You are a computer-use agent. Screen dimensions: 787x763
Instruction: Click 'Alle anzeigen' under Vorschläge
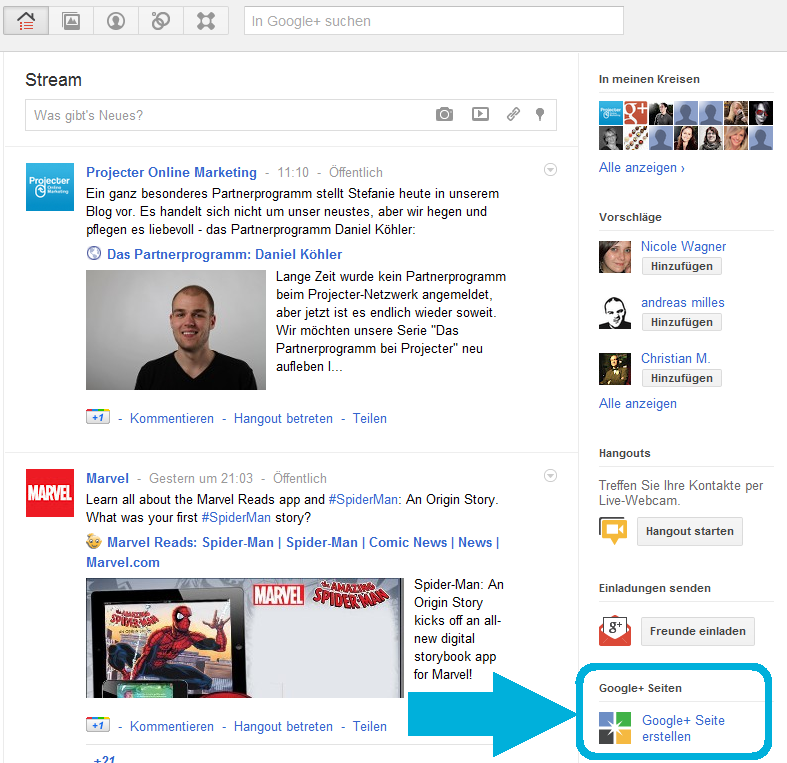coord(637,404)
